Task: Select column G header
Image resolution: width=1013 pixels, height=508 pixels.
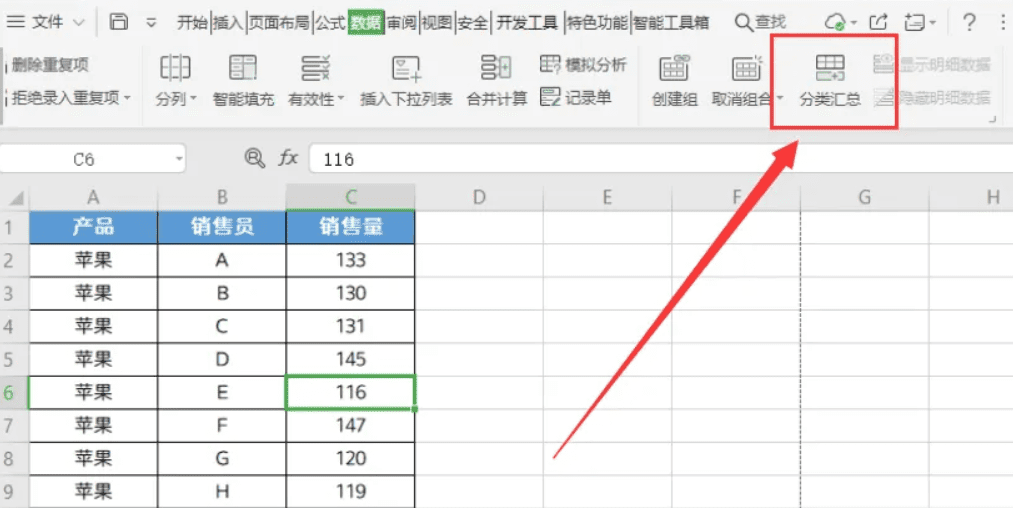Action: coord(864,197)
